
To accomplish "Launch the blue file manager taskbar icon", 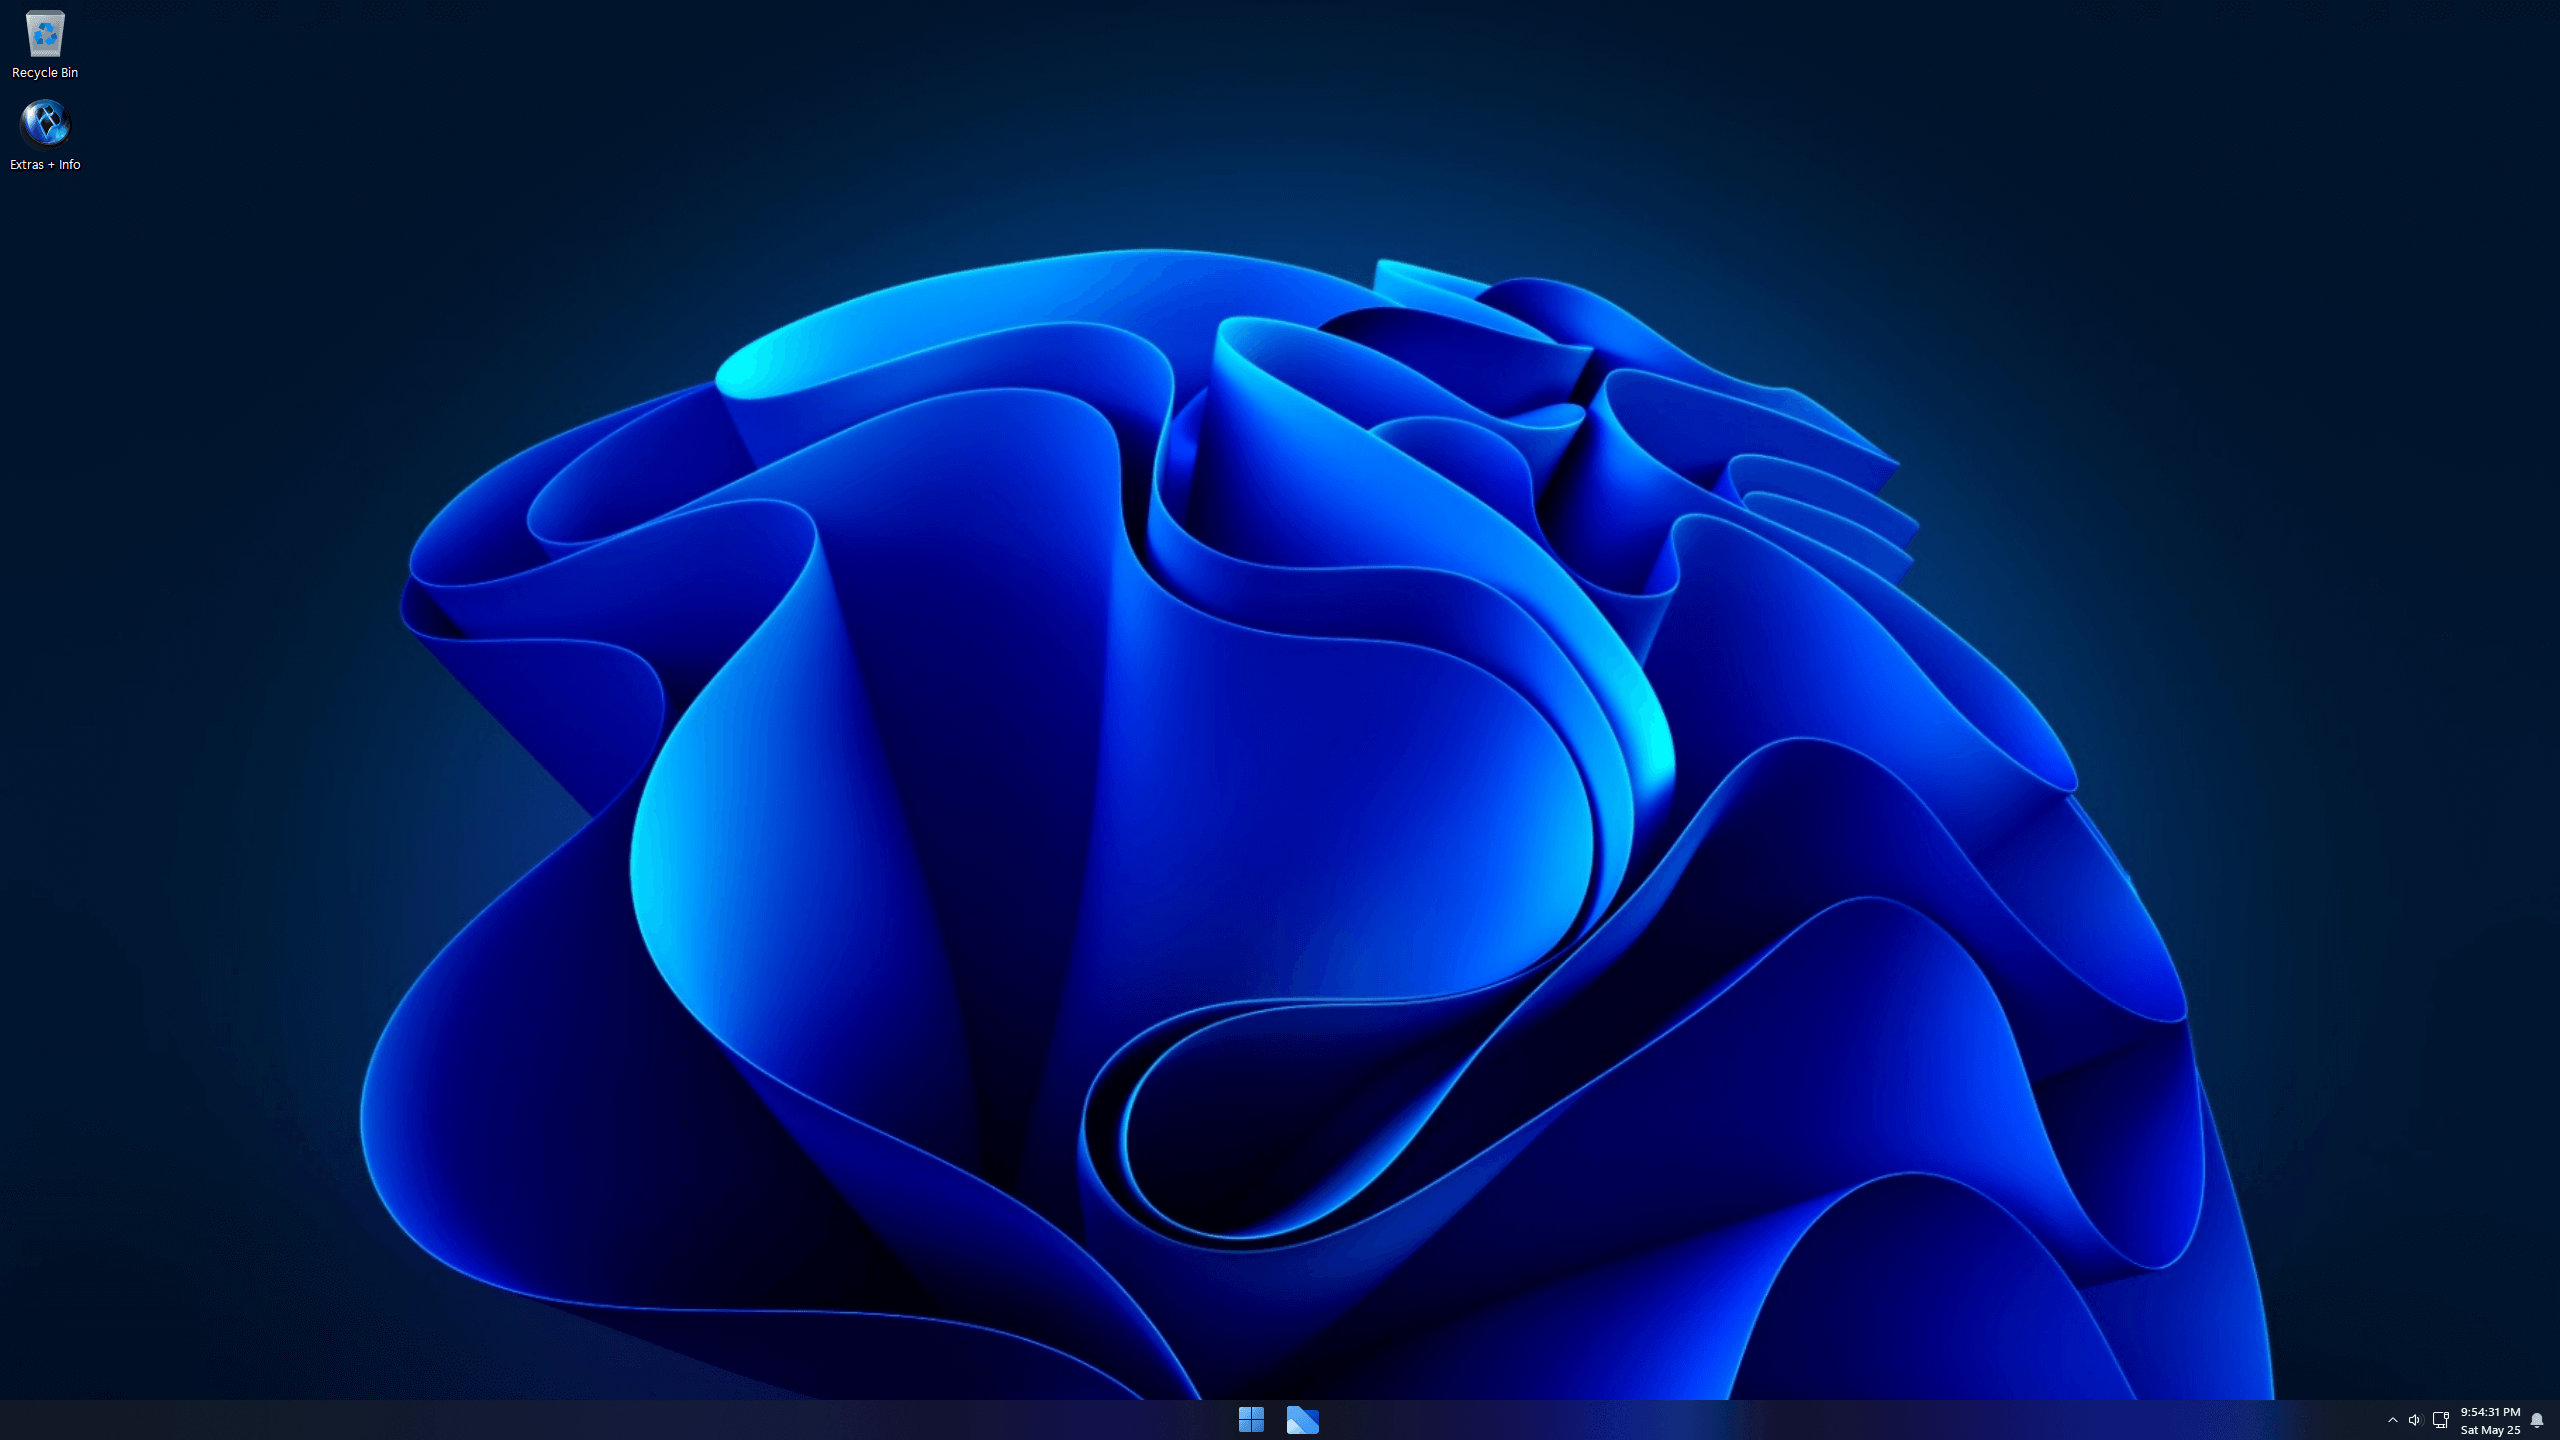I will click(1302, 1419).
